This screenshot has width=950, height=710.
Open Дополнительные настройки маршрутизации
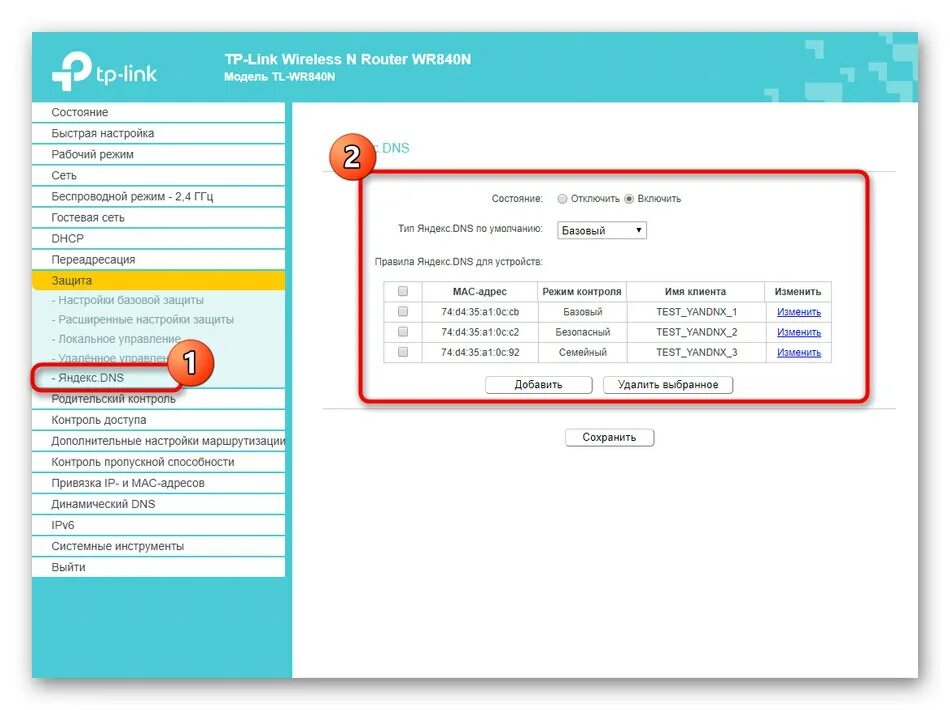click(x=158, y=441)
